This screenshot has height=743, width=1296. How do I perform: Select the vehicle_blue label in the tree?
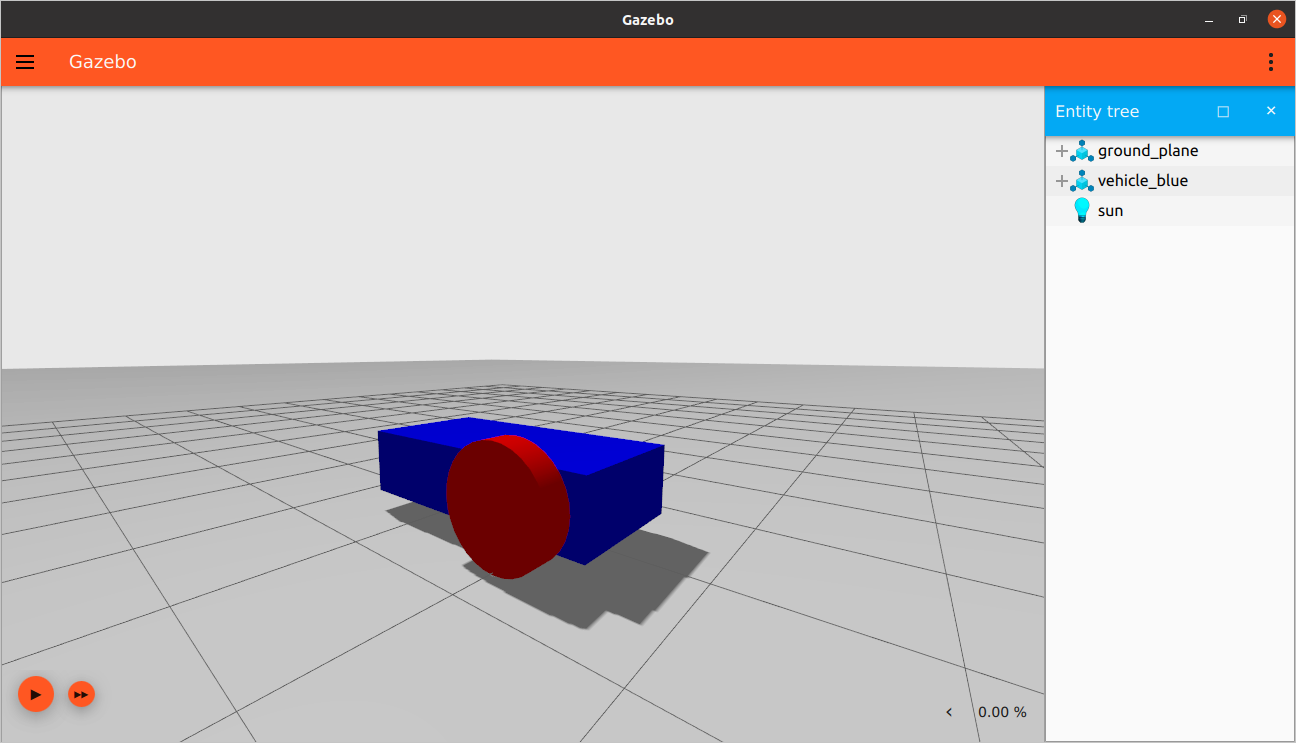(1143, 181)
